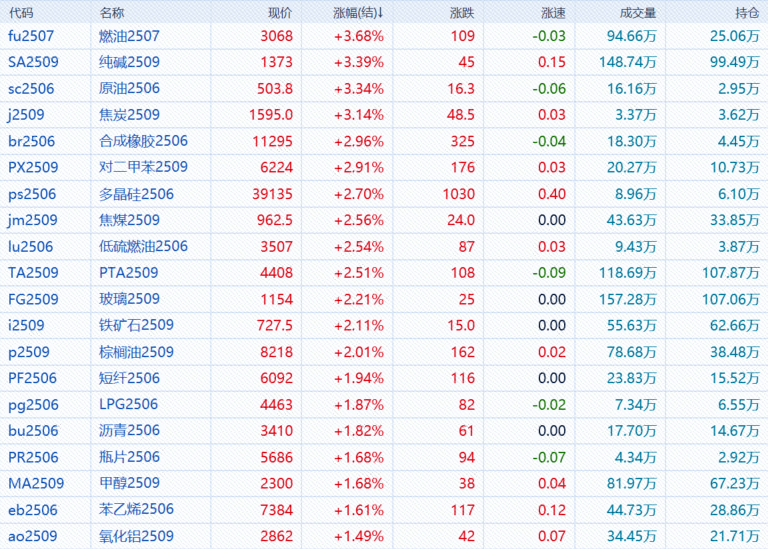
Task: Open 纯碱2509 contract name link
Action: click(129, 62)
